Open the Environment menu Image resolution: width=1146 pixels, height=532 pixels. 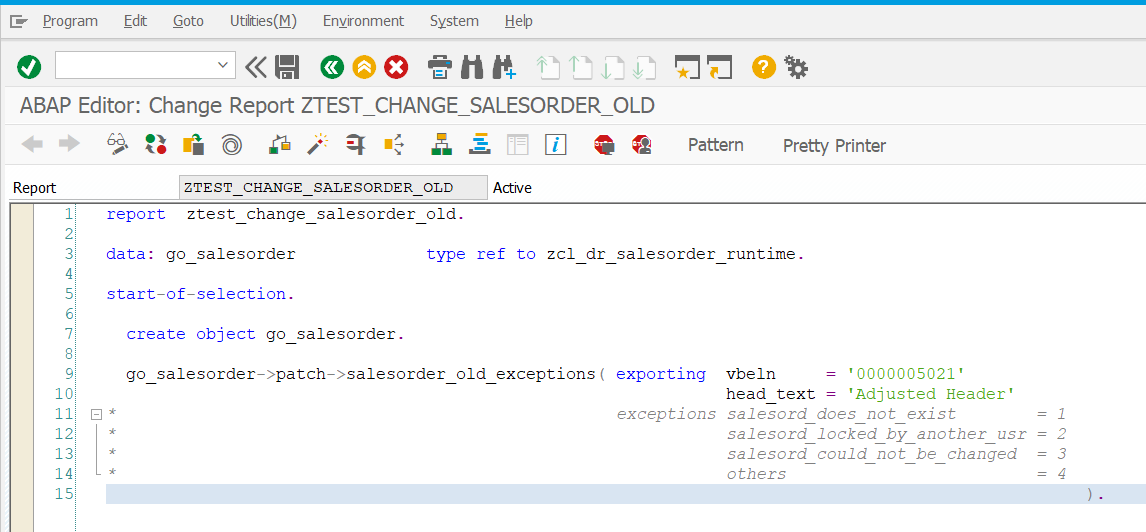click(x=363, y=21)
